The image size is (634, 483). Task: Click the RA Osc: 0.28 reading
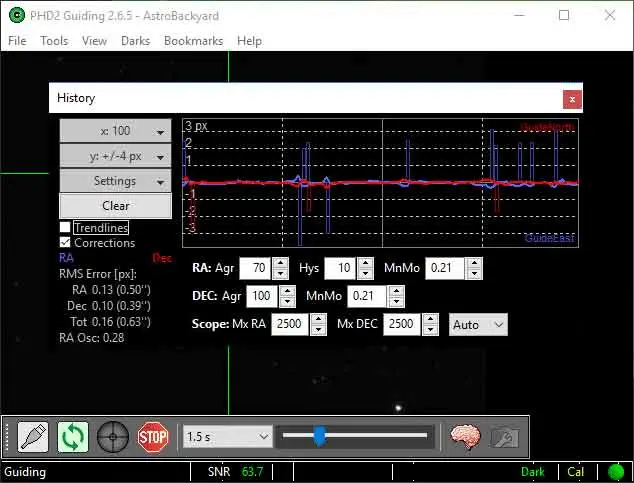[x=92, y=338]
